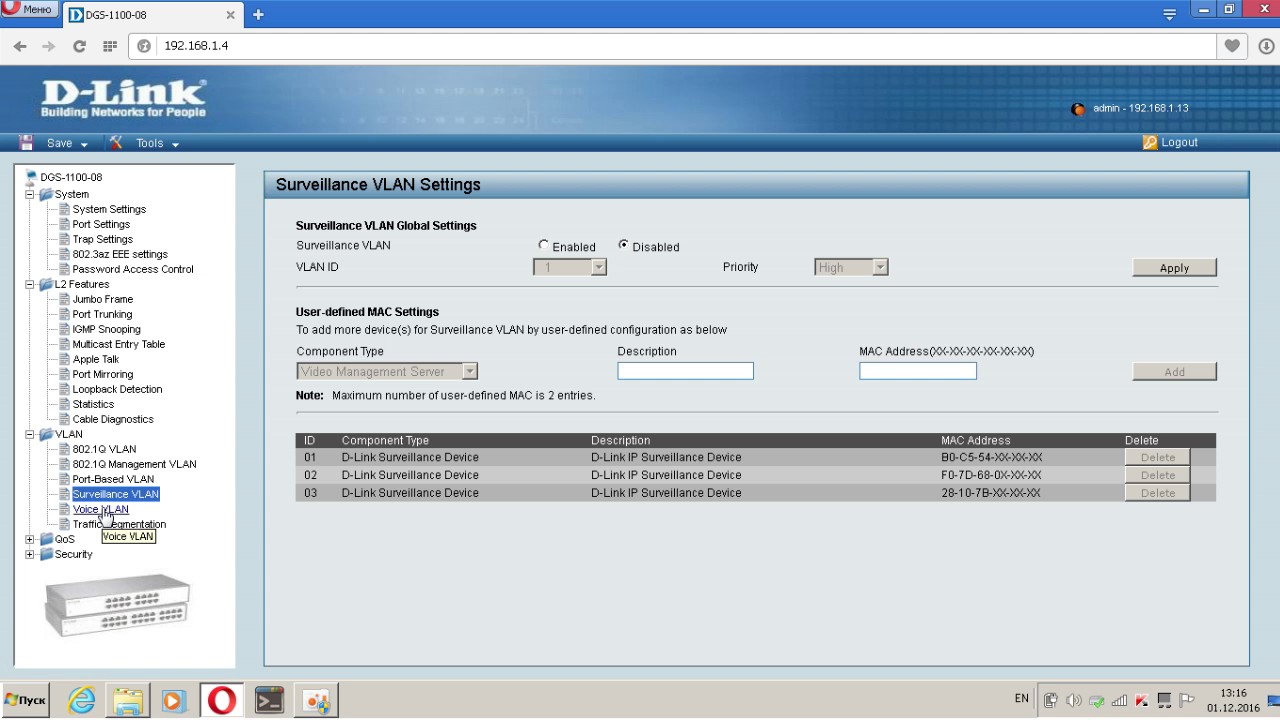Click the Tools wrench icon
This screenshot has height=720, width=1280.
coord(116,143)
